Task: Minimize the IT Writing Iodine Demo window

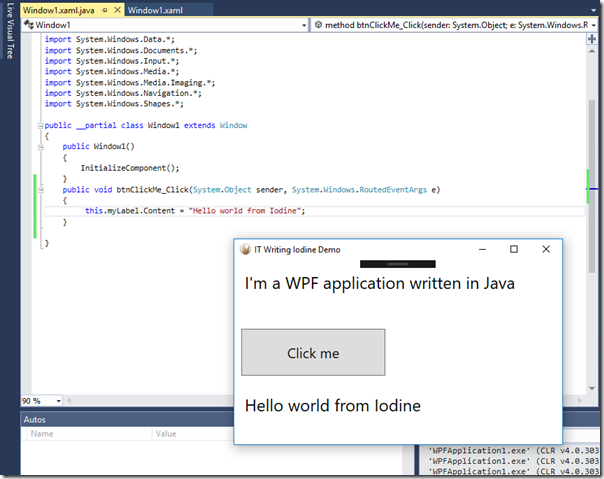Action: coord(482,249)
